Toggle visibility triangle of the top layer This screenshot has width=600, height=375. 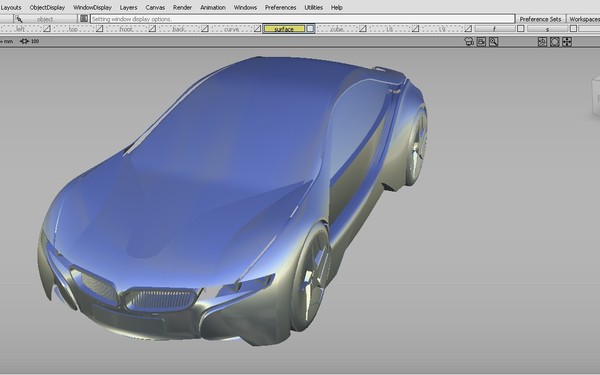coord(99,29)
